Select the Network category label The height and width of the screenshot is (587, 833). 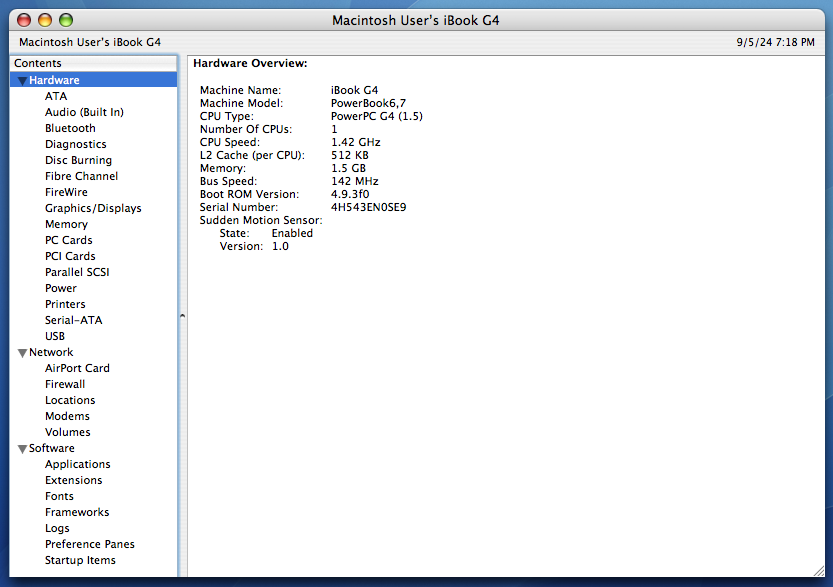tap(51, 352)
